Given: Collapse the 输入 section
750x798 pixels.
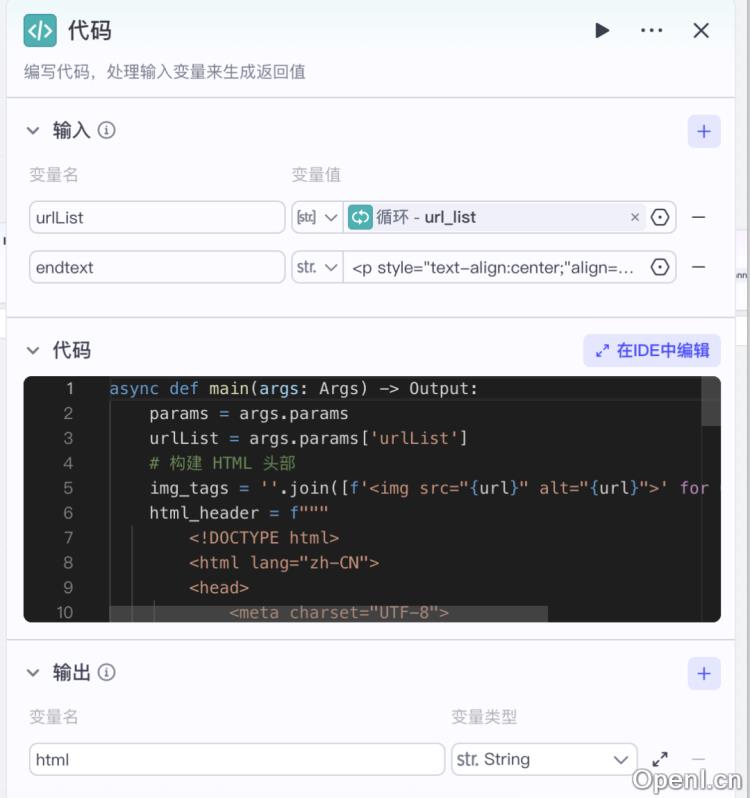Looking at the screenshot, I should 33,131.
